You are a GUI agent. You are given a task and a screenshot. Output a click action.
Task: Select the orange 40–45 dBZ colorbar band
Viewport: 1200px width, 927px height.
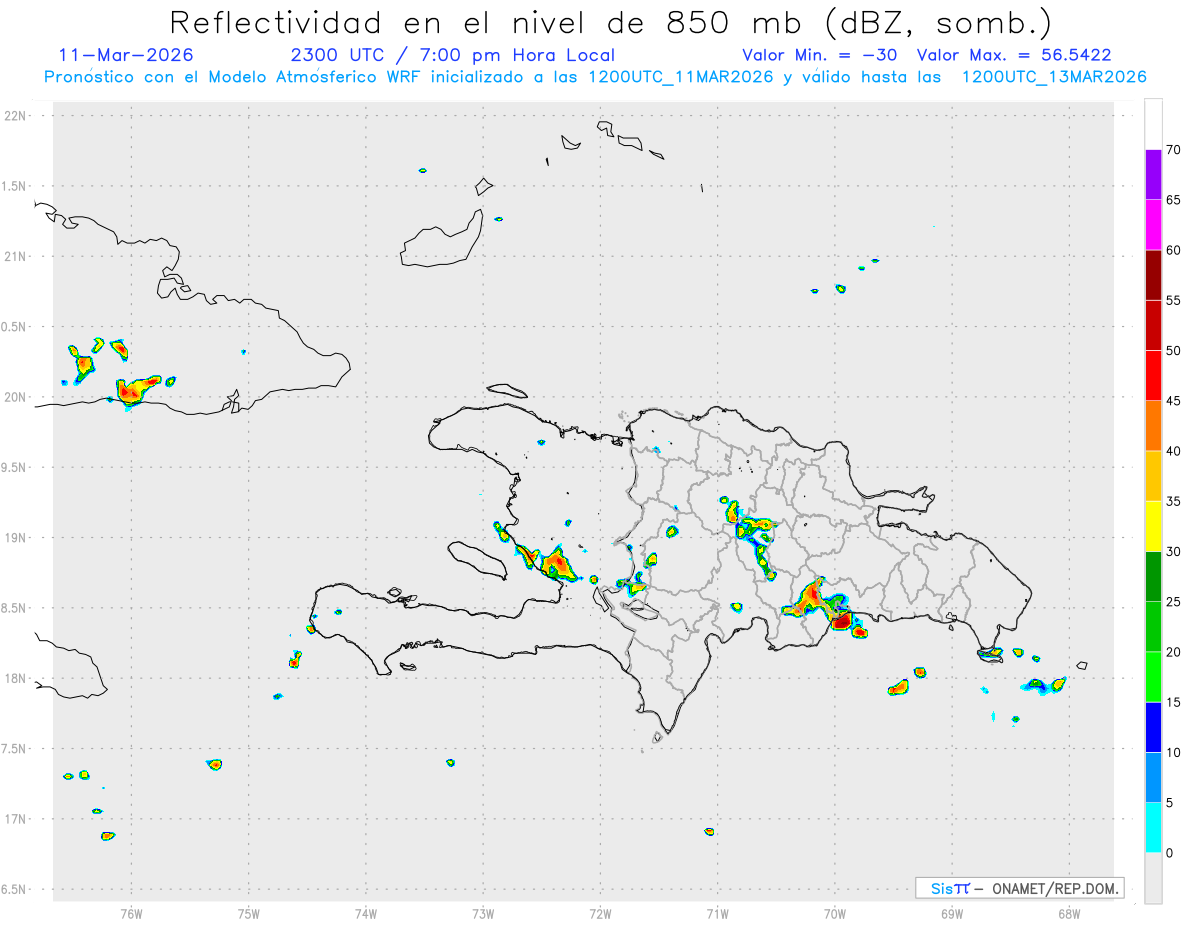[x=1153, y=426]
